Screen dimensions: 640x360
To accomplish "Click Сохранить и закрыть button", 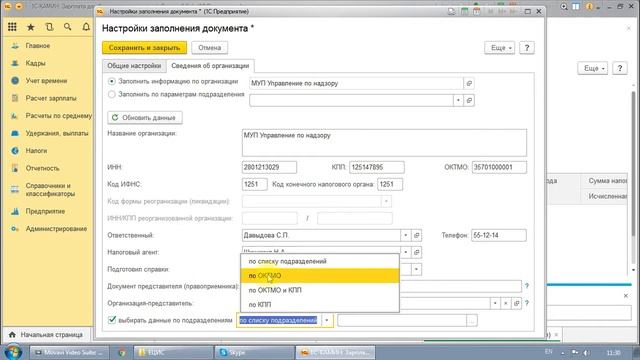I will [144, 48].
